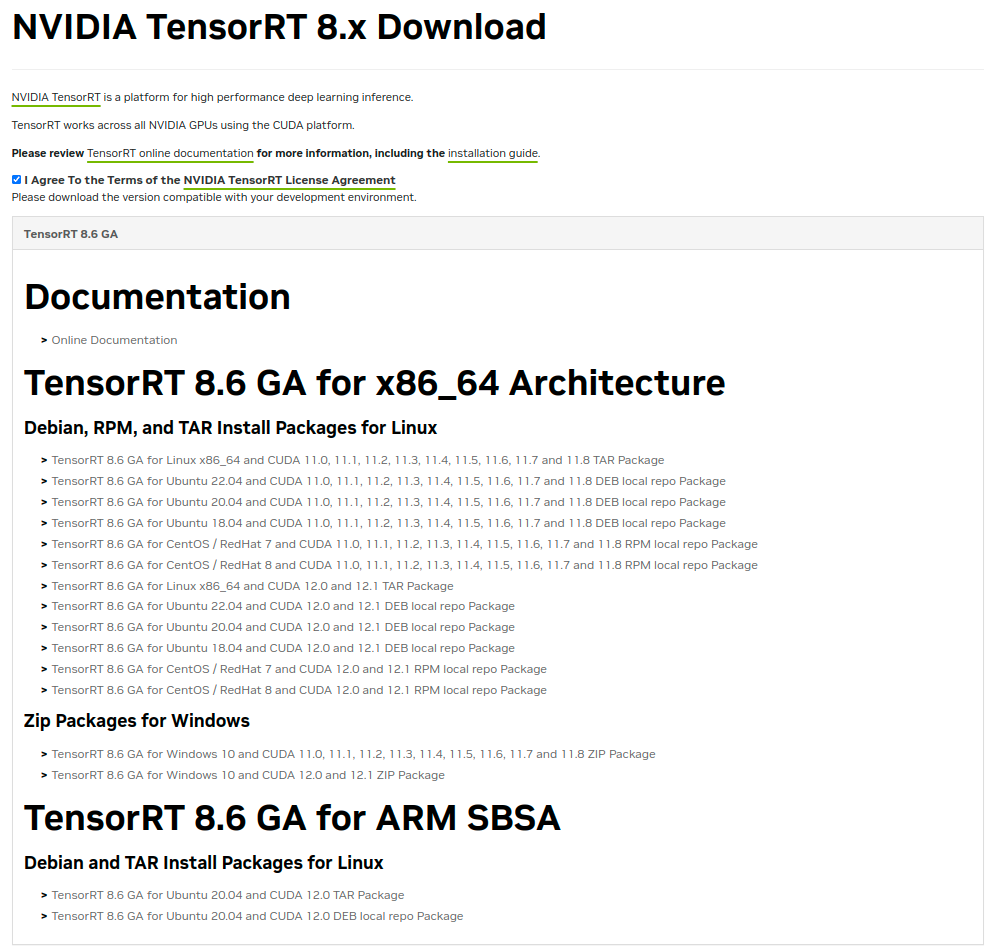
Task: Click the 'NVIDIA TensorRT 8.x Download' page title
Action: click(279, 27)
